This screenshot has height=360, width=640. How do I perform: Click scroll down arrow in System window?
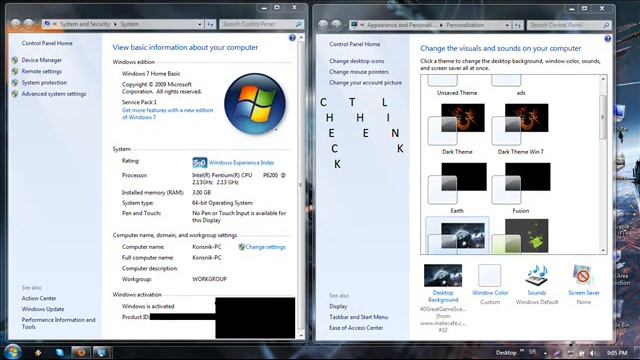[x=302, y=335]
